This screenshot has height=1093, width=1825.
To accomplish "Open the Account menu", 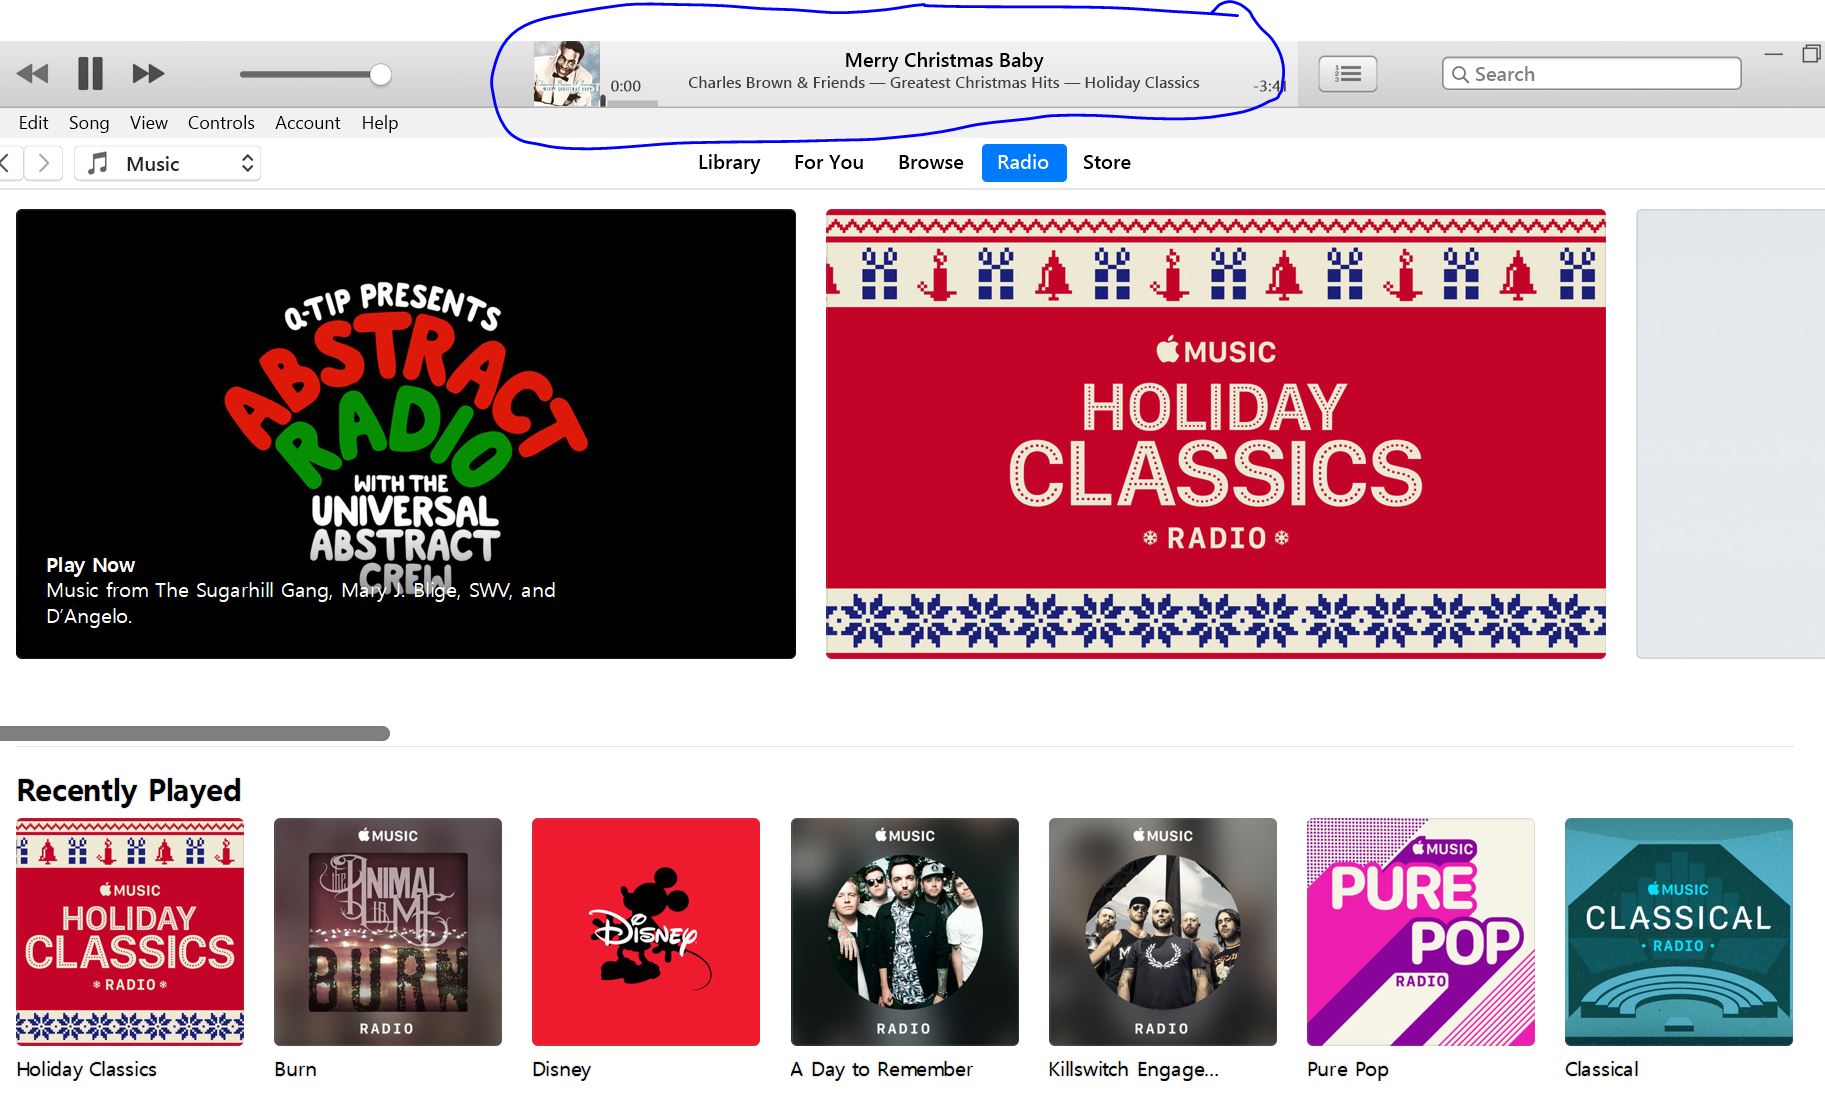I will tap(307, 122).
